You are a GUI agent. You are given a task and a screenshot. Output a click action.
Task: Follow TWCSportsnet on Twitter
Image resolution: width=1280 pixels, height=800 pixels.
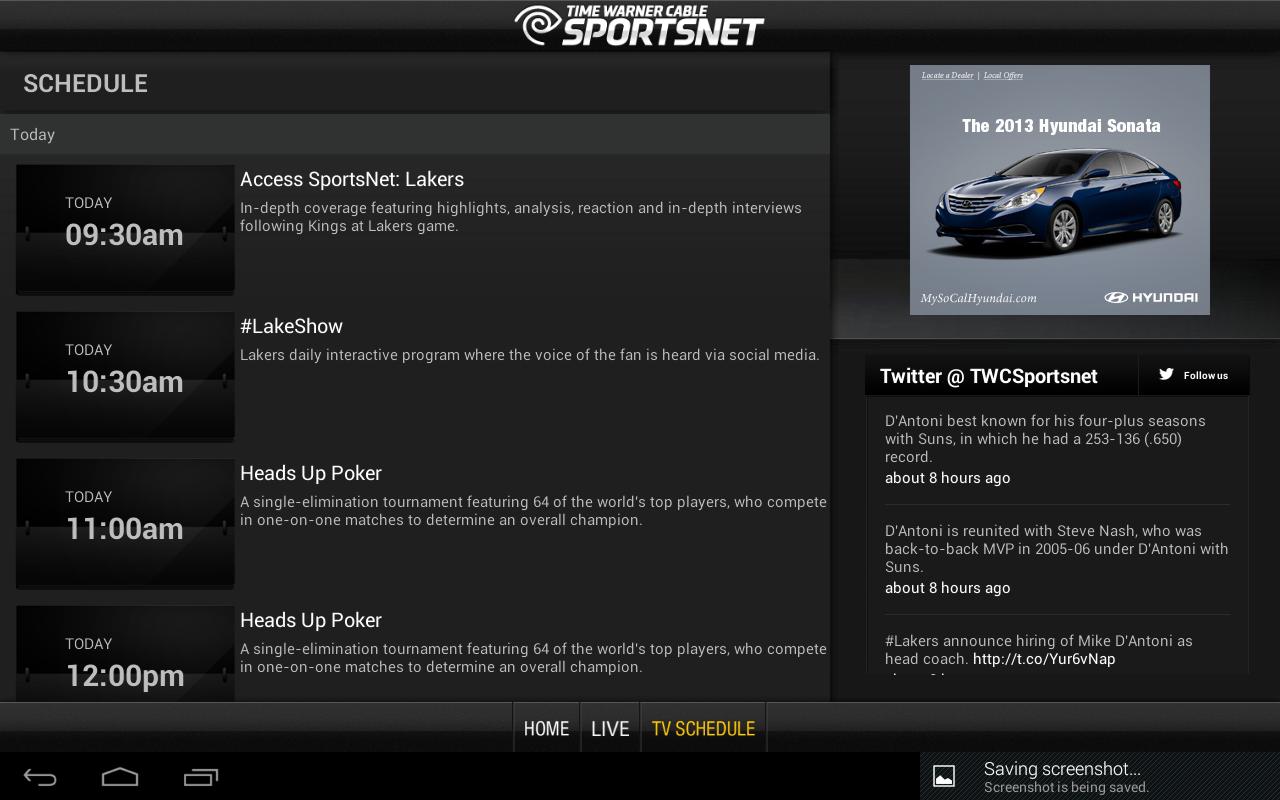tap(1194, 375)
